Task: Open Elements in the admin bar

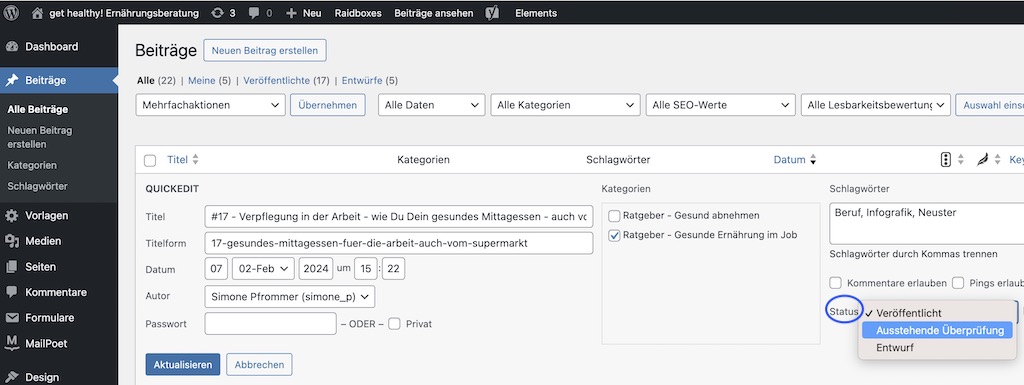Action: pyautogui.click(x=536, y=13)
